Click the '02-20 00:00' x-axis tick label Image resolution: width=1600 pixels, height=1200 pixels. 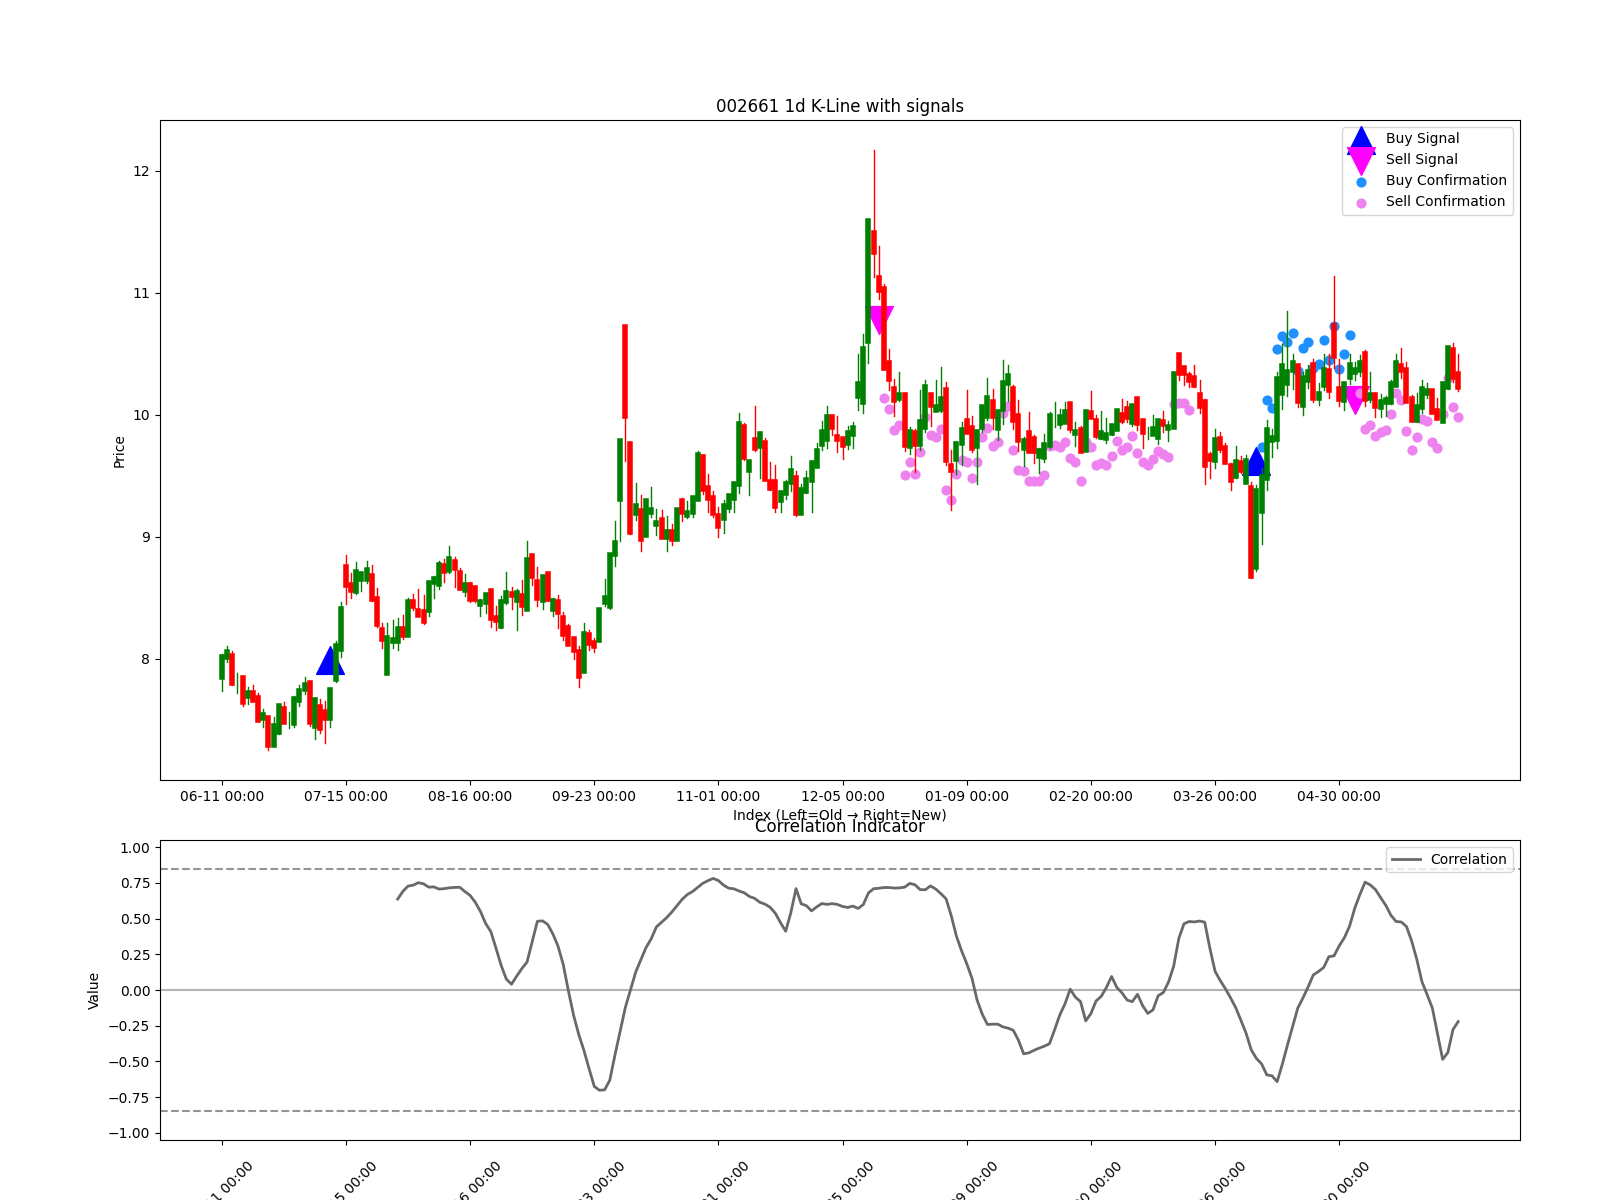click(x=1091, y=797)
